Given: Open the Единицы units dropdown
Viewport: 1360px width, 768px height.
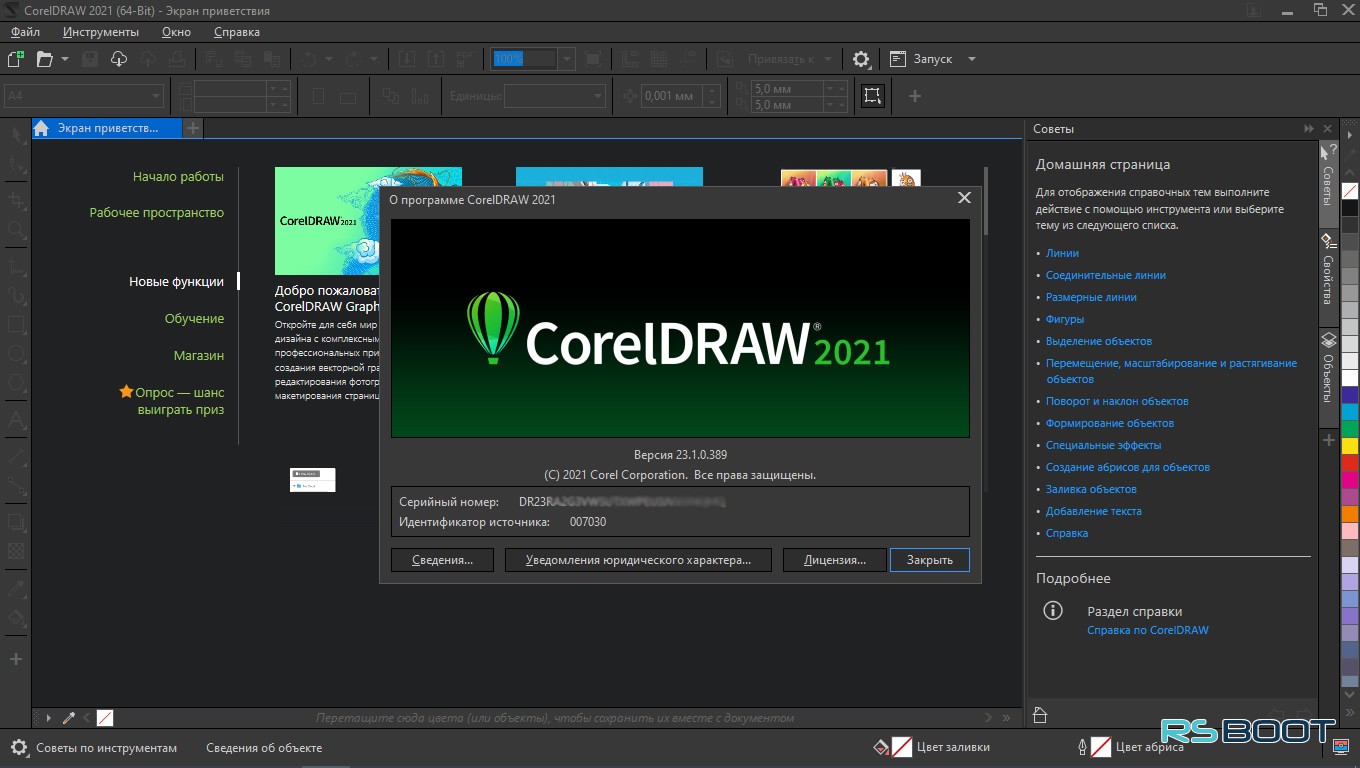Looking at the screenshot, I should click(598, 96).
